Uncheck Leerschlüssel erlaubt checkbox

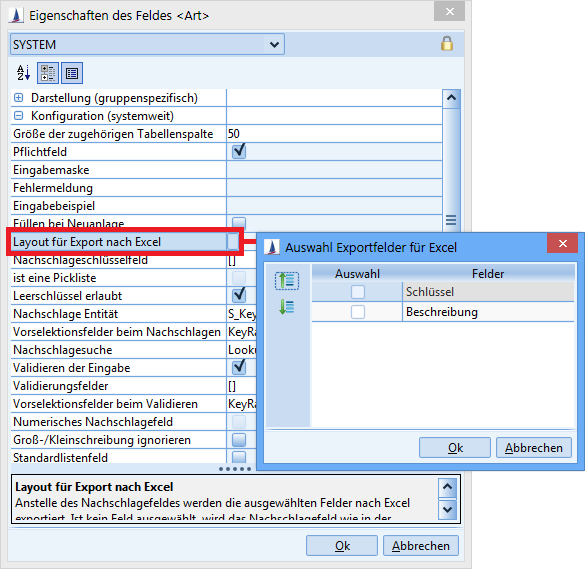[x=239, y=296]
